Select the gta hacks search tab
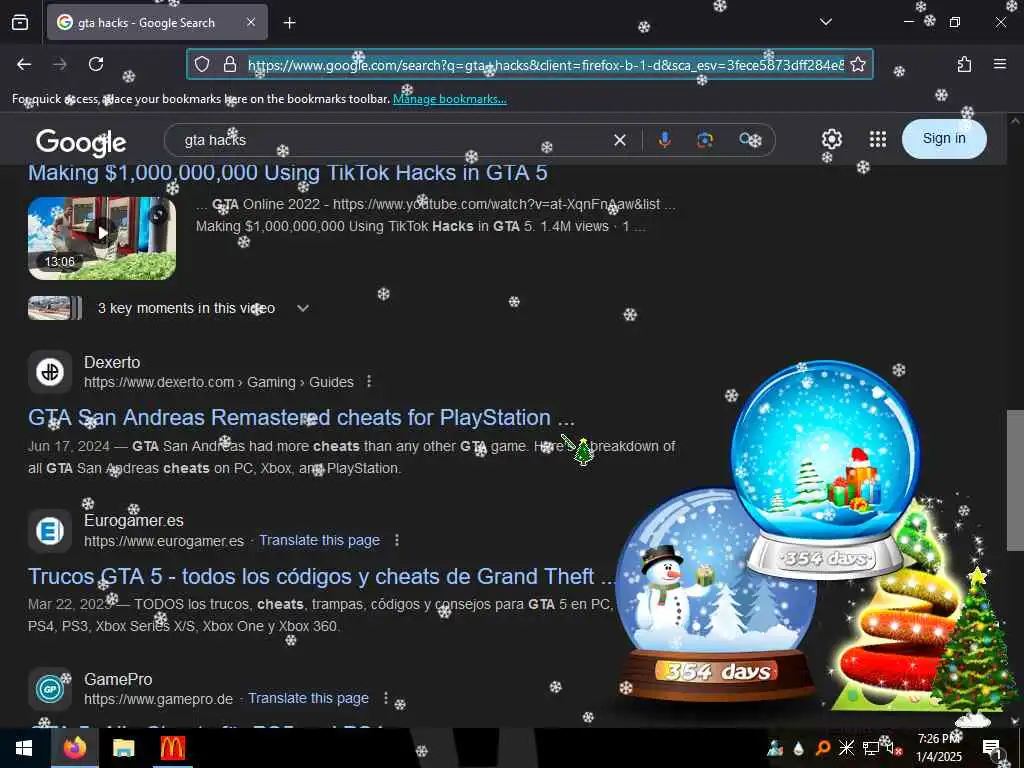 pyautogui.click(x=157, y=23)
